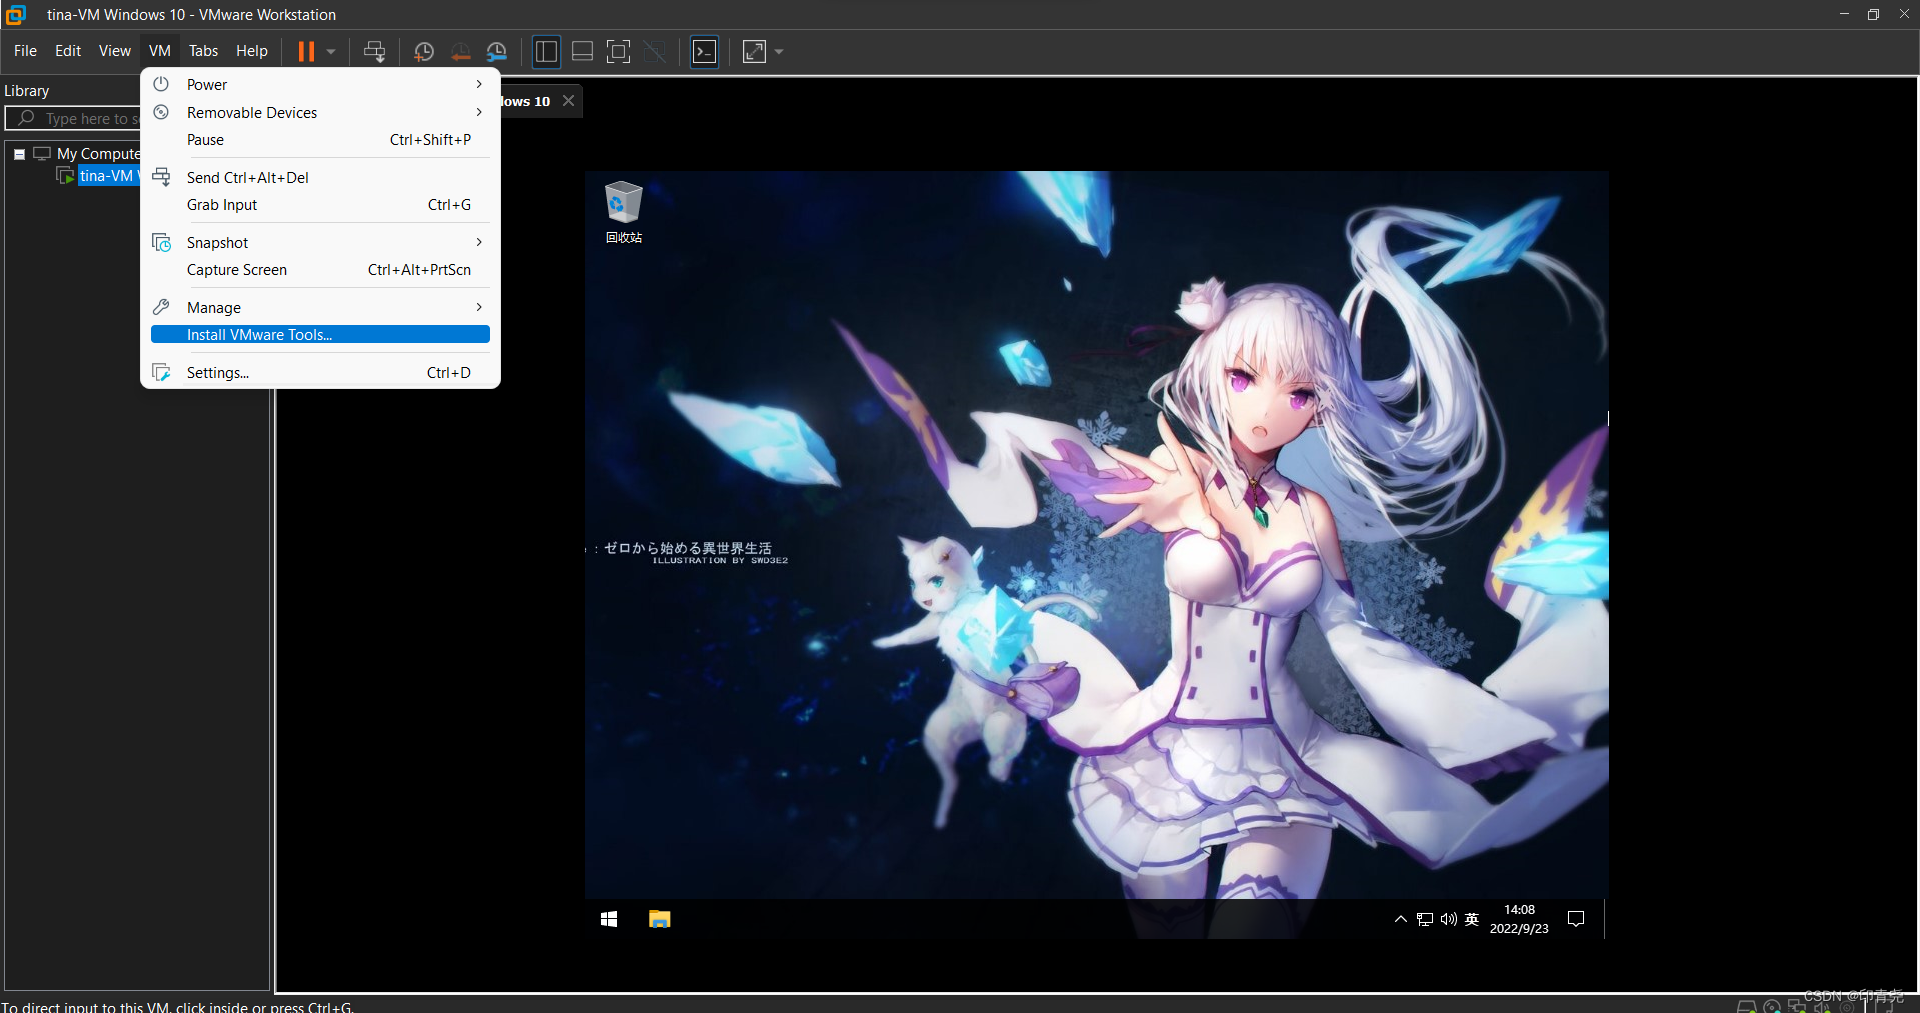
Task: Click Install VMware Tools... menu item
Action: (320, 335)
